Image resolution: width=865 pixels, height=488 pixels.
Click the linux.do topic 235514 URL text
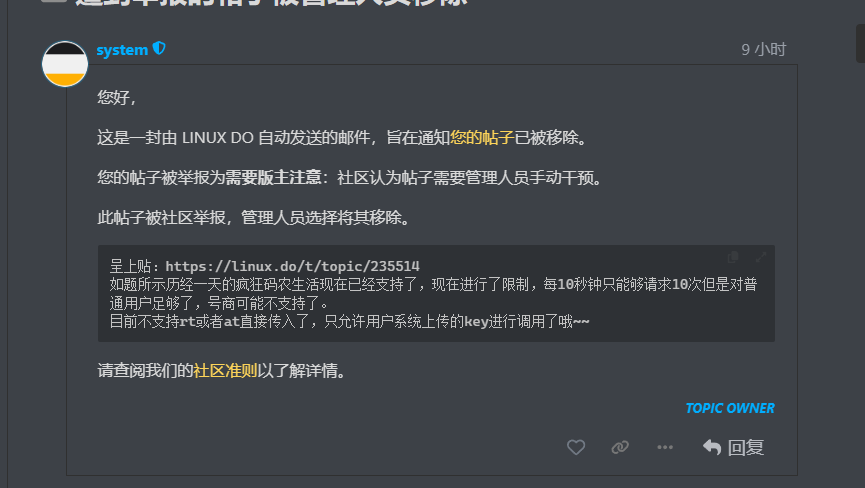(x=292, y=266)
